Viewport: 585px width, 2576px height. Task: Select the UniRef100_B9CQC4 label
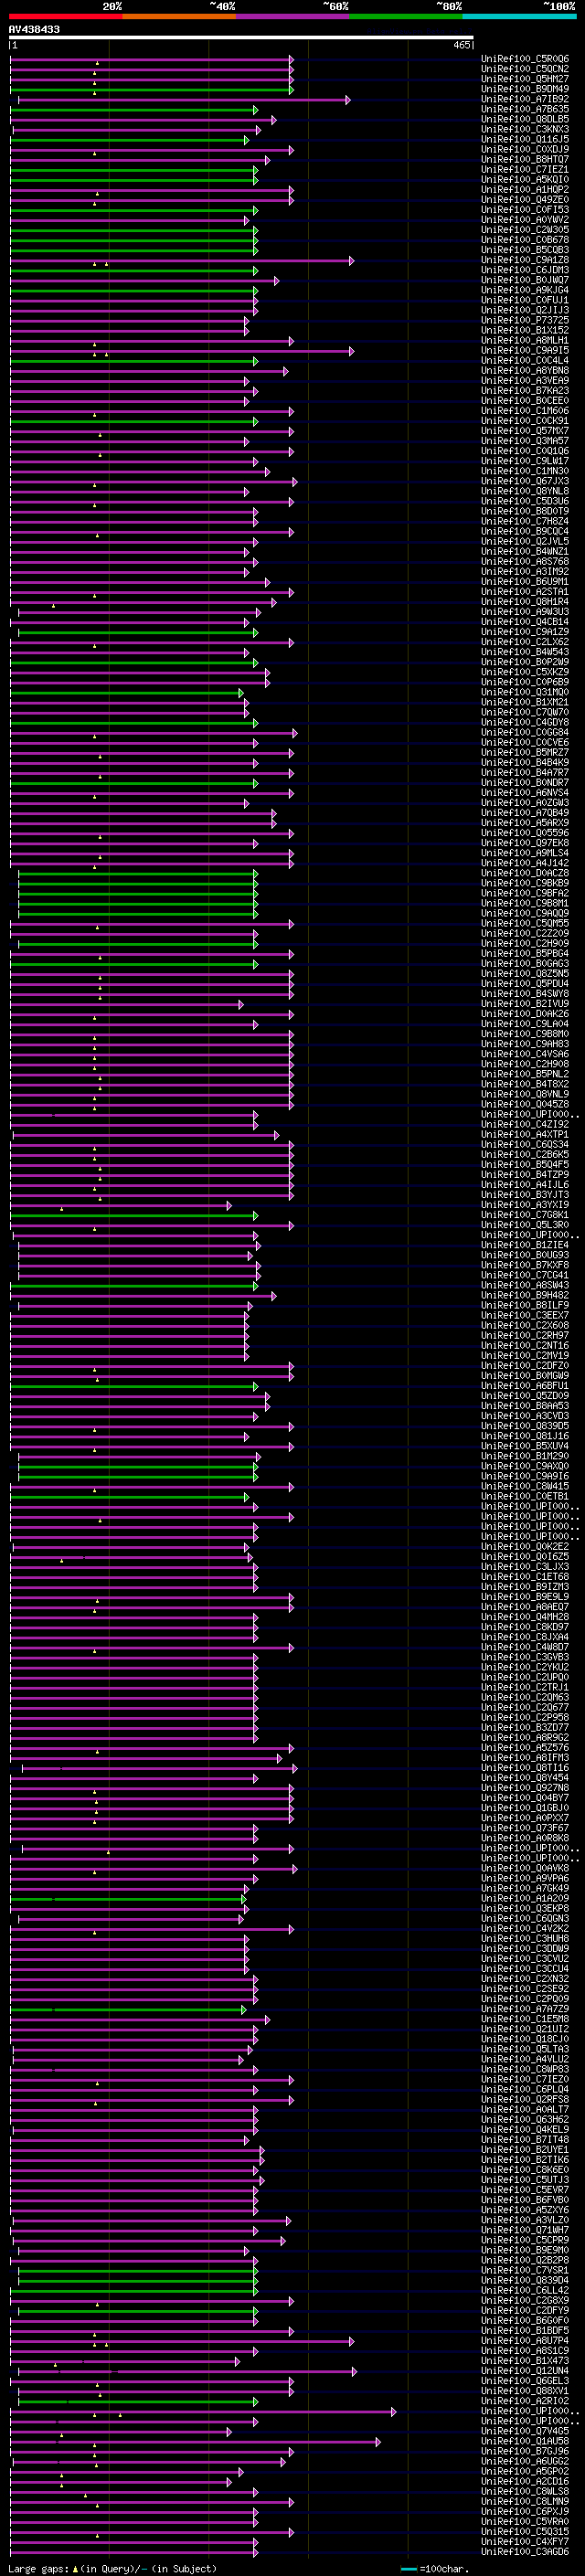[x=525, y=531]
